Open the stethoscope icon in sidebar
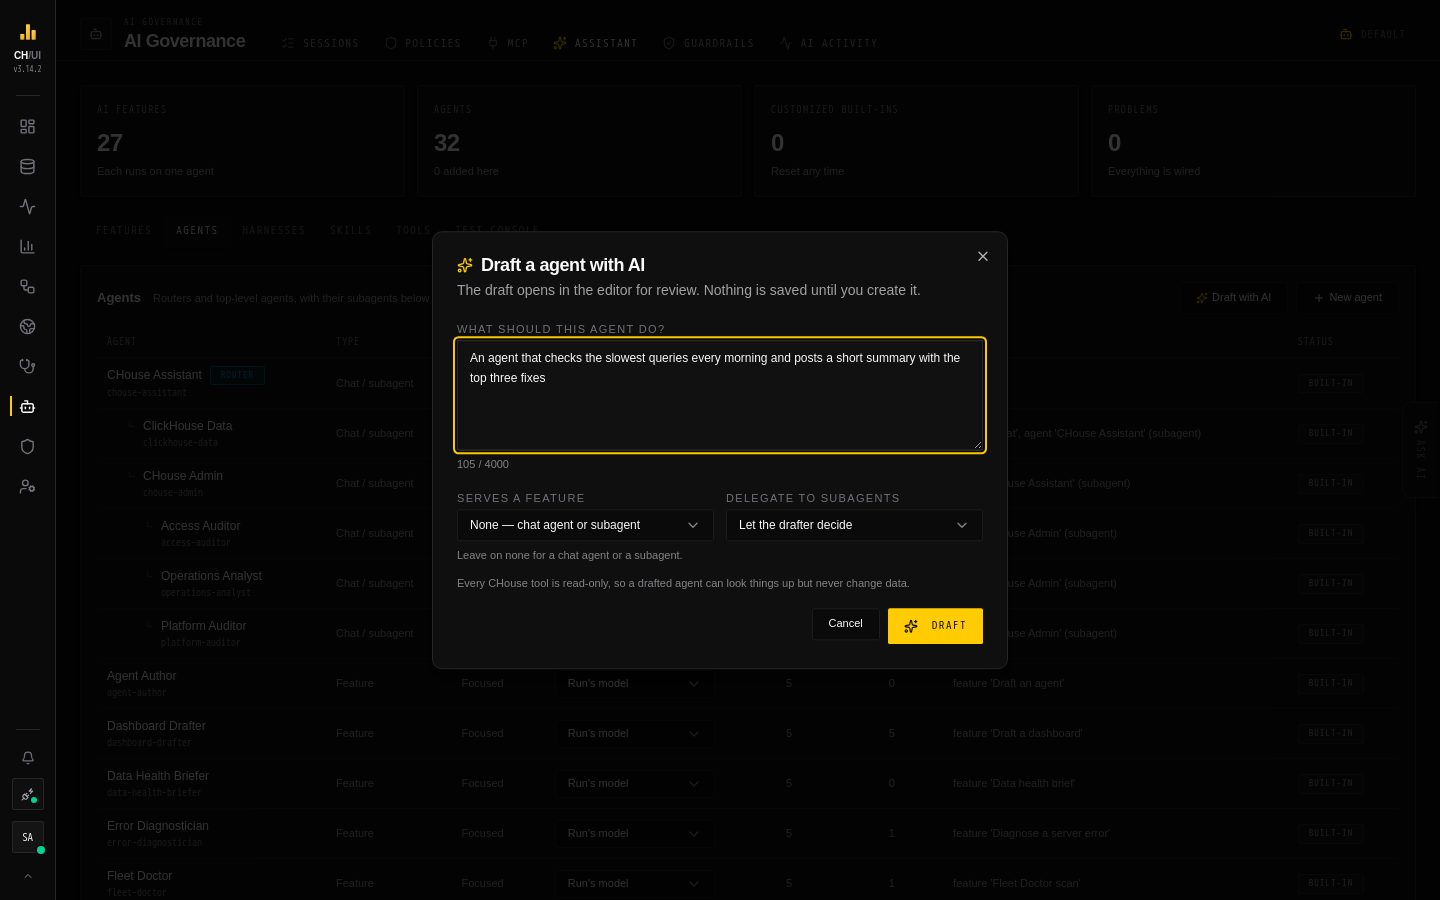This screenshot has height=900, width=1440. pyautogui.click(x=28, y=367)
